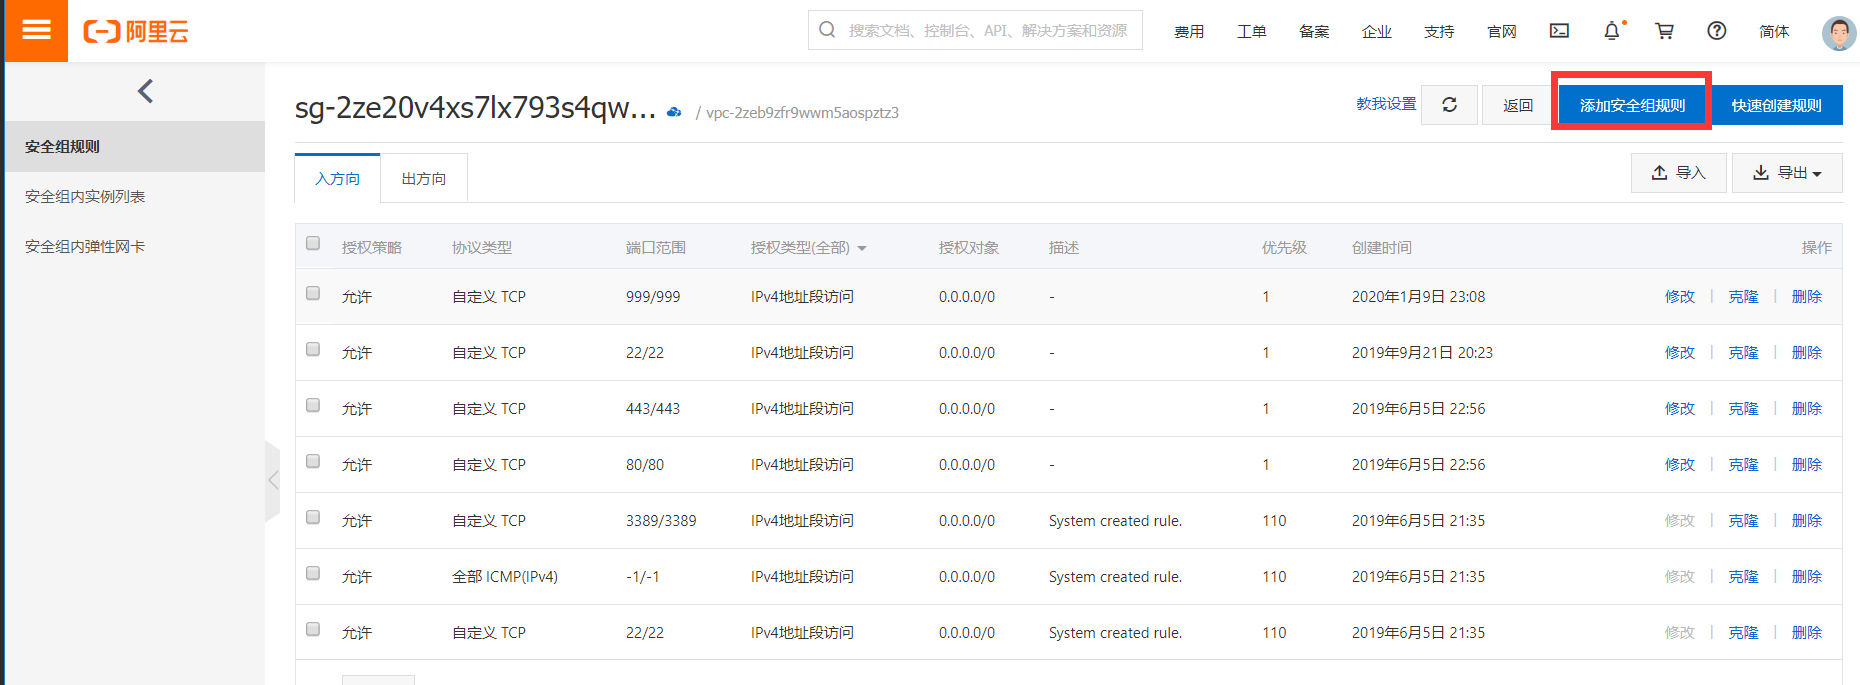The image size is (1860, 685).
Task: Click the search magnifier icon
Action: click(827, 30)
